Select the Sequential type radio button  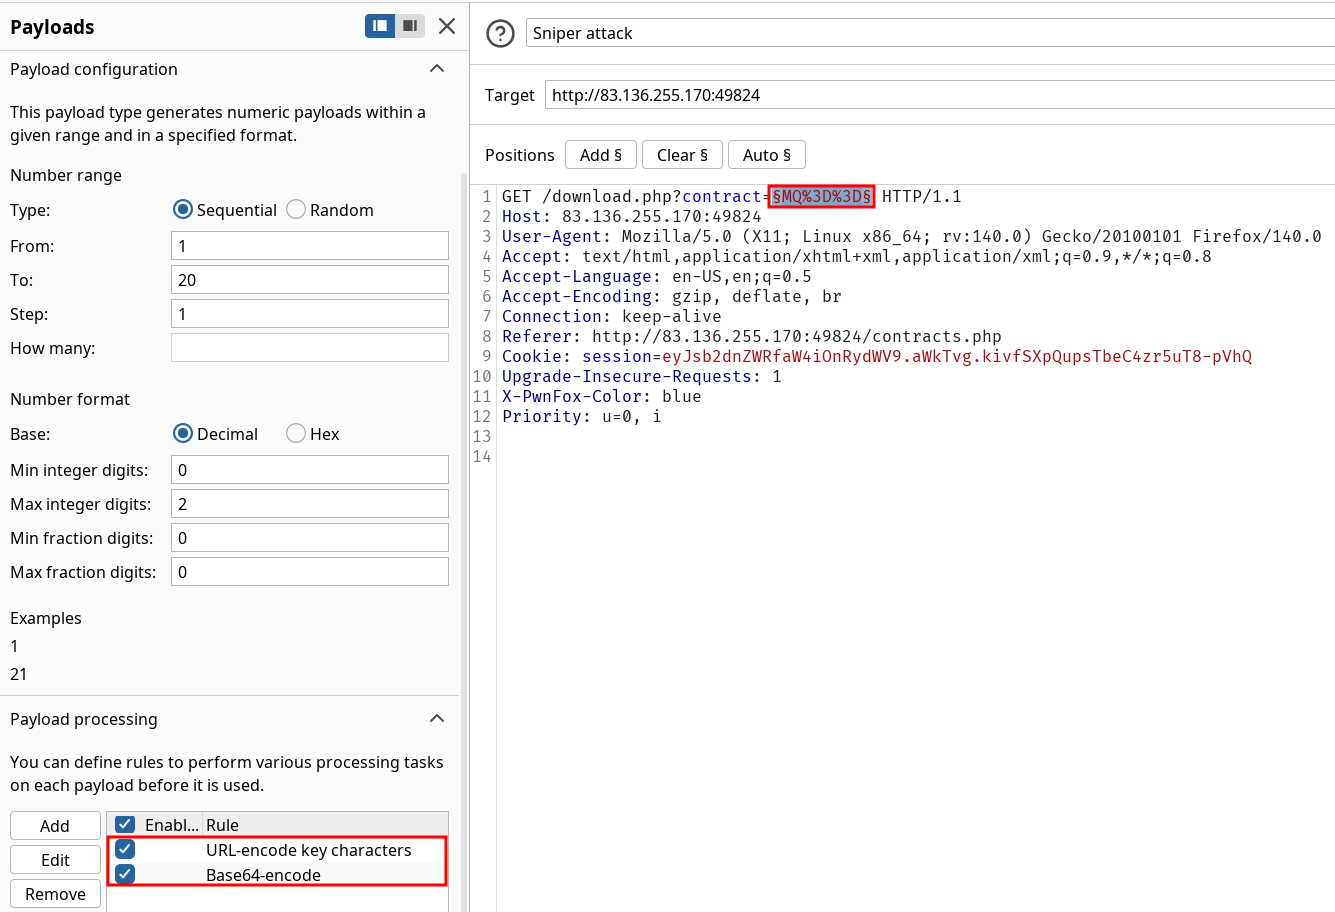(183, 210)
